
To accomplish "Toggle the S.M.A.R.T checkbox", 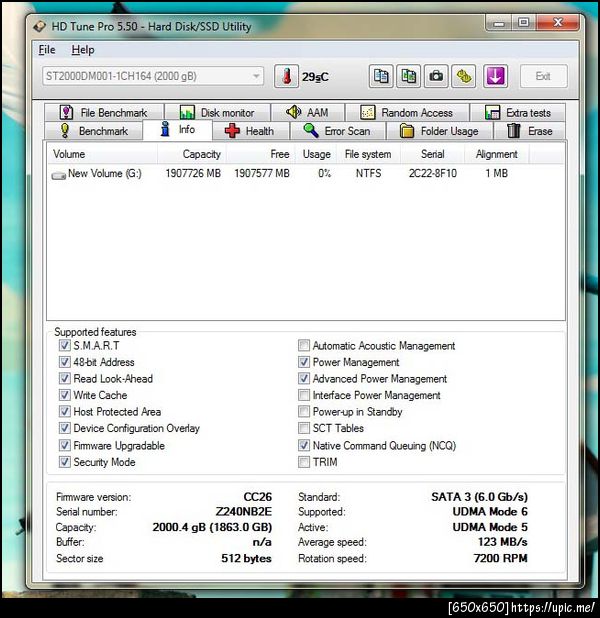I will coord(65,345).
